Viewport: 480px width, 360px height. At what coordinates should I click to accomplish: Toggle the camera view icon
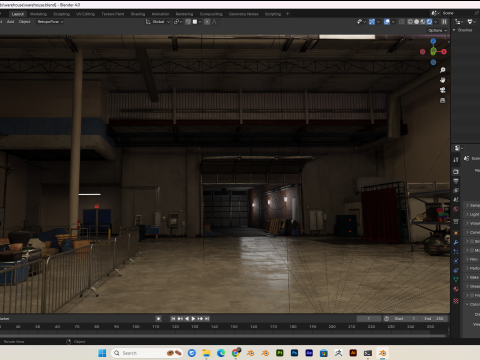443,90
